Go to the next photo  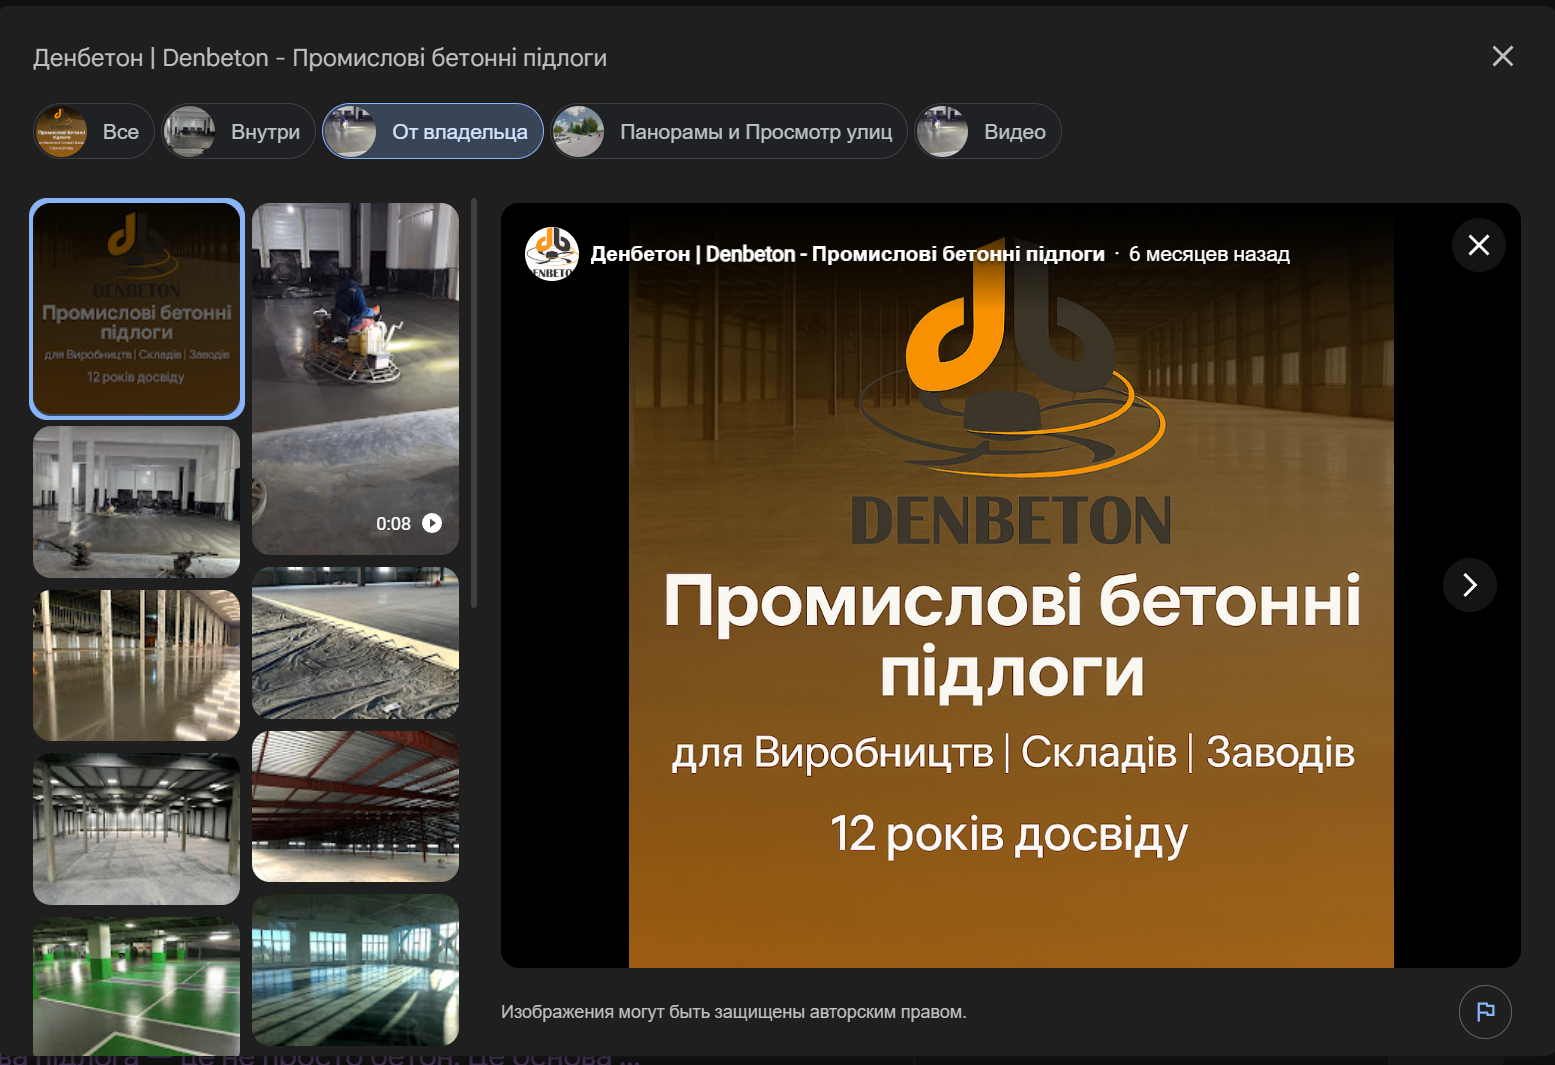coord(1470,584)
